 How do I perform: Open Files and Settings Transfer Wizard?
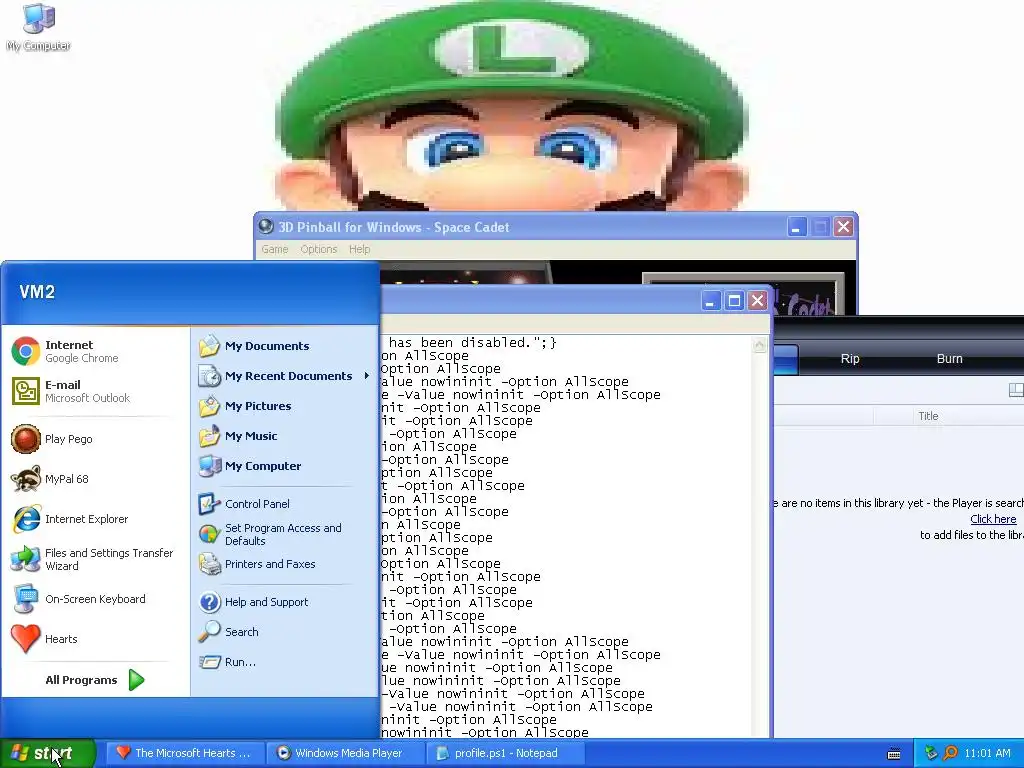tap(95, 559)
